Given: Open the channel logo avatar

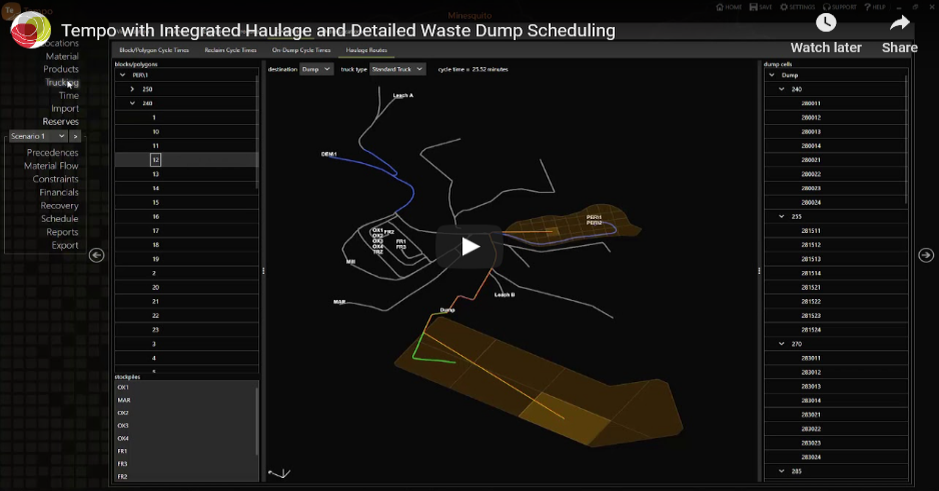Looking at the screenshot, I should (31, 29).
